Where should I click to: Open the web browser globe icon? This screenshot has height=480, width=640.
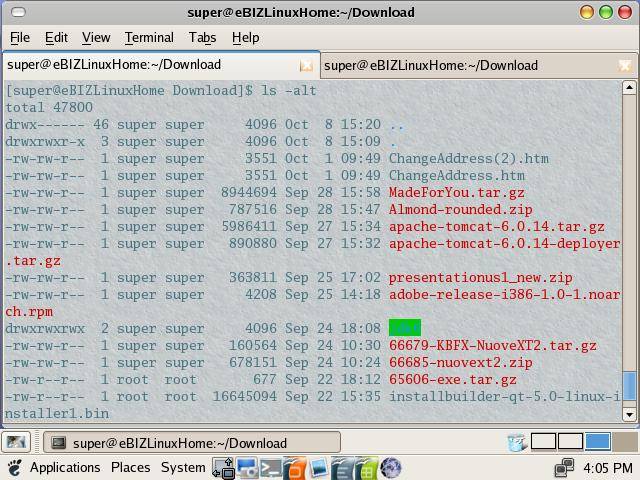point(391,468)
